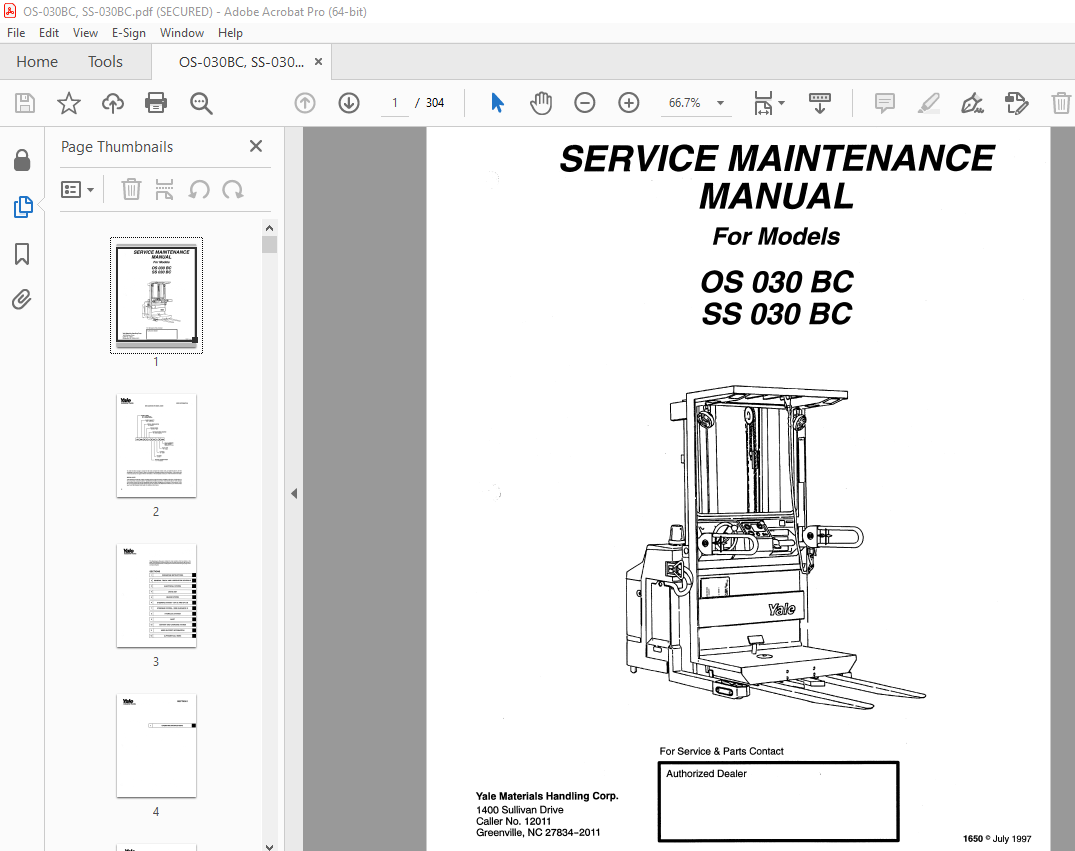1075x851 pixels.
Task: Click the Save file icon
Action: pyautogui.click(x=25, y=104)
